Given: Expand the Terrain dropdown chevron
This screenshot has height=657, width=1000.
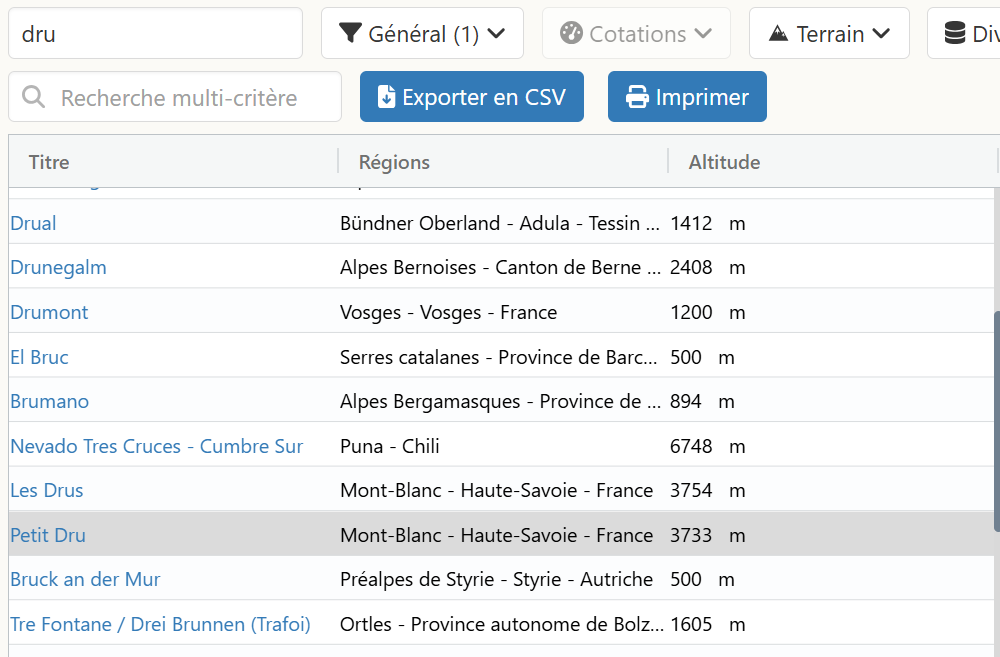Looking at the screenshot, I should pos(881,33).
